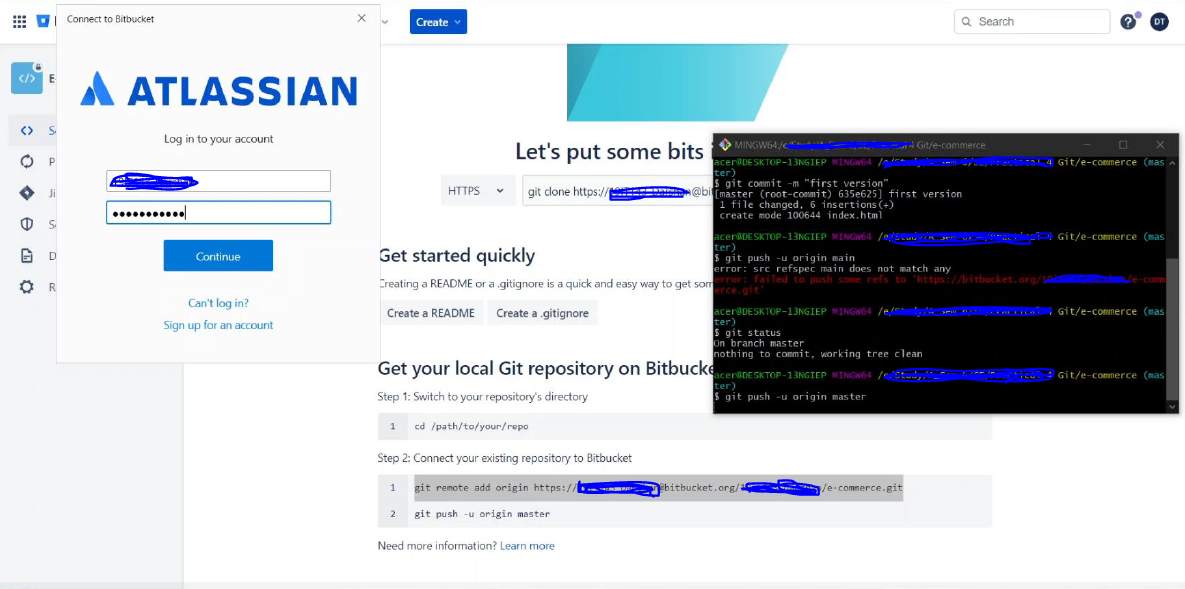Open Repository settings gear sidebar icon
The image size is (1185, 589).
point(26,287)
